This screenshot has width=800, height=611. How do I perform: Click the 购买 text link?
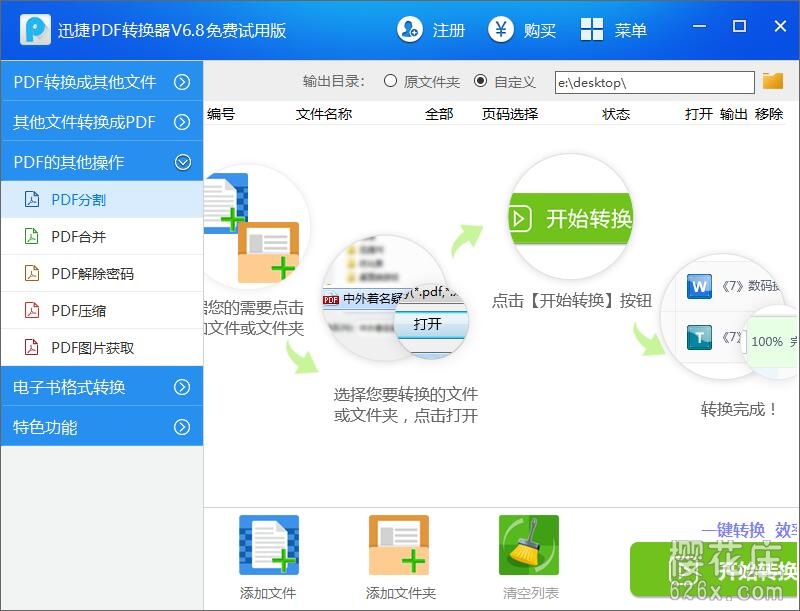[540, 31]
